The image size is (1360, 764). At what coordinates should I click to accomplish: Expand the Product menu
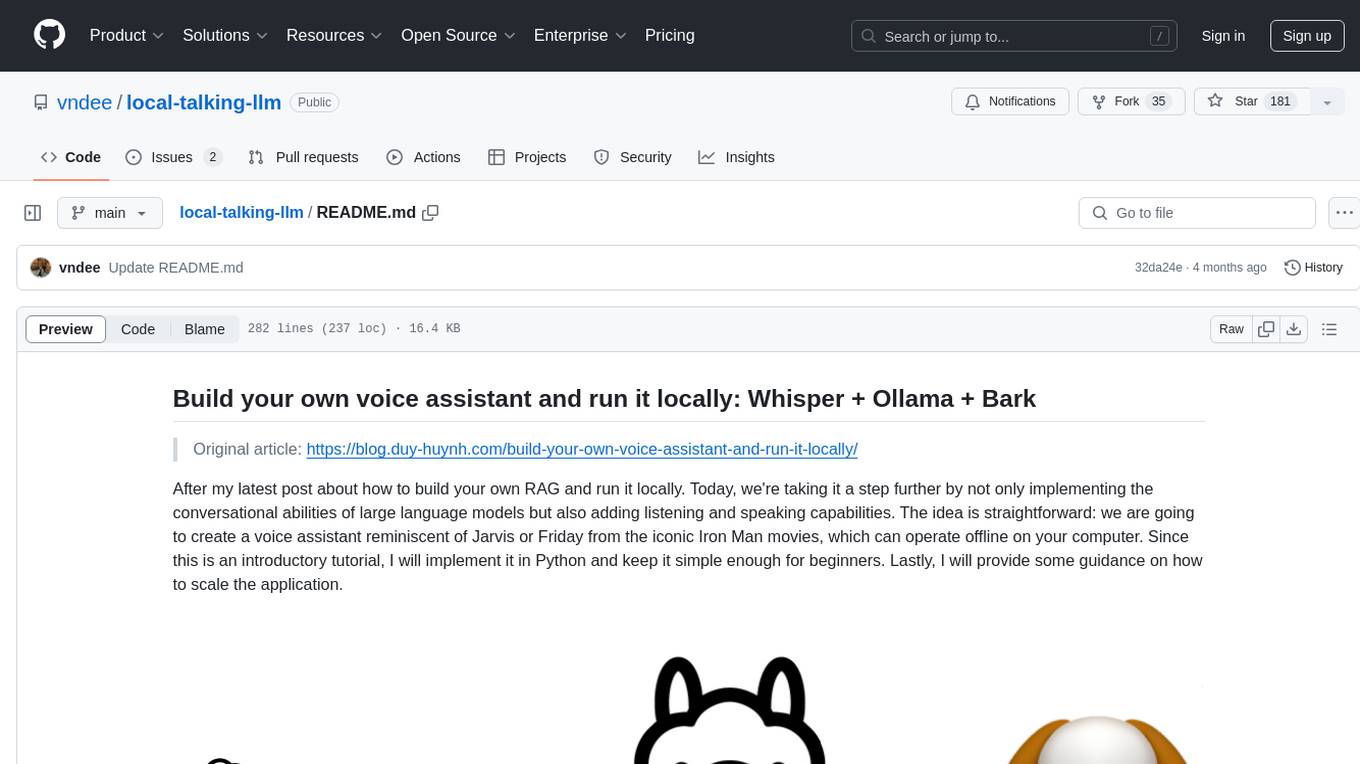click(x=127, y=35)
